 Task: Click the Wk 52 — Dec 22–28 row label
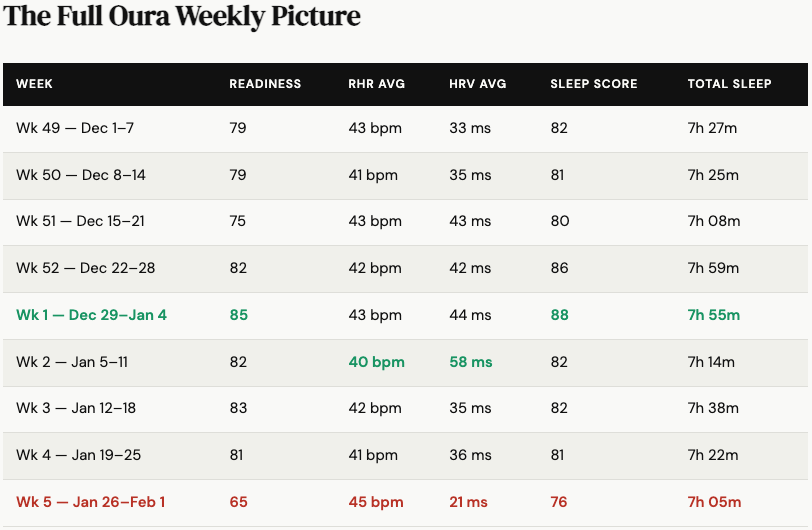[85, 268]
